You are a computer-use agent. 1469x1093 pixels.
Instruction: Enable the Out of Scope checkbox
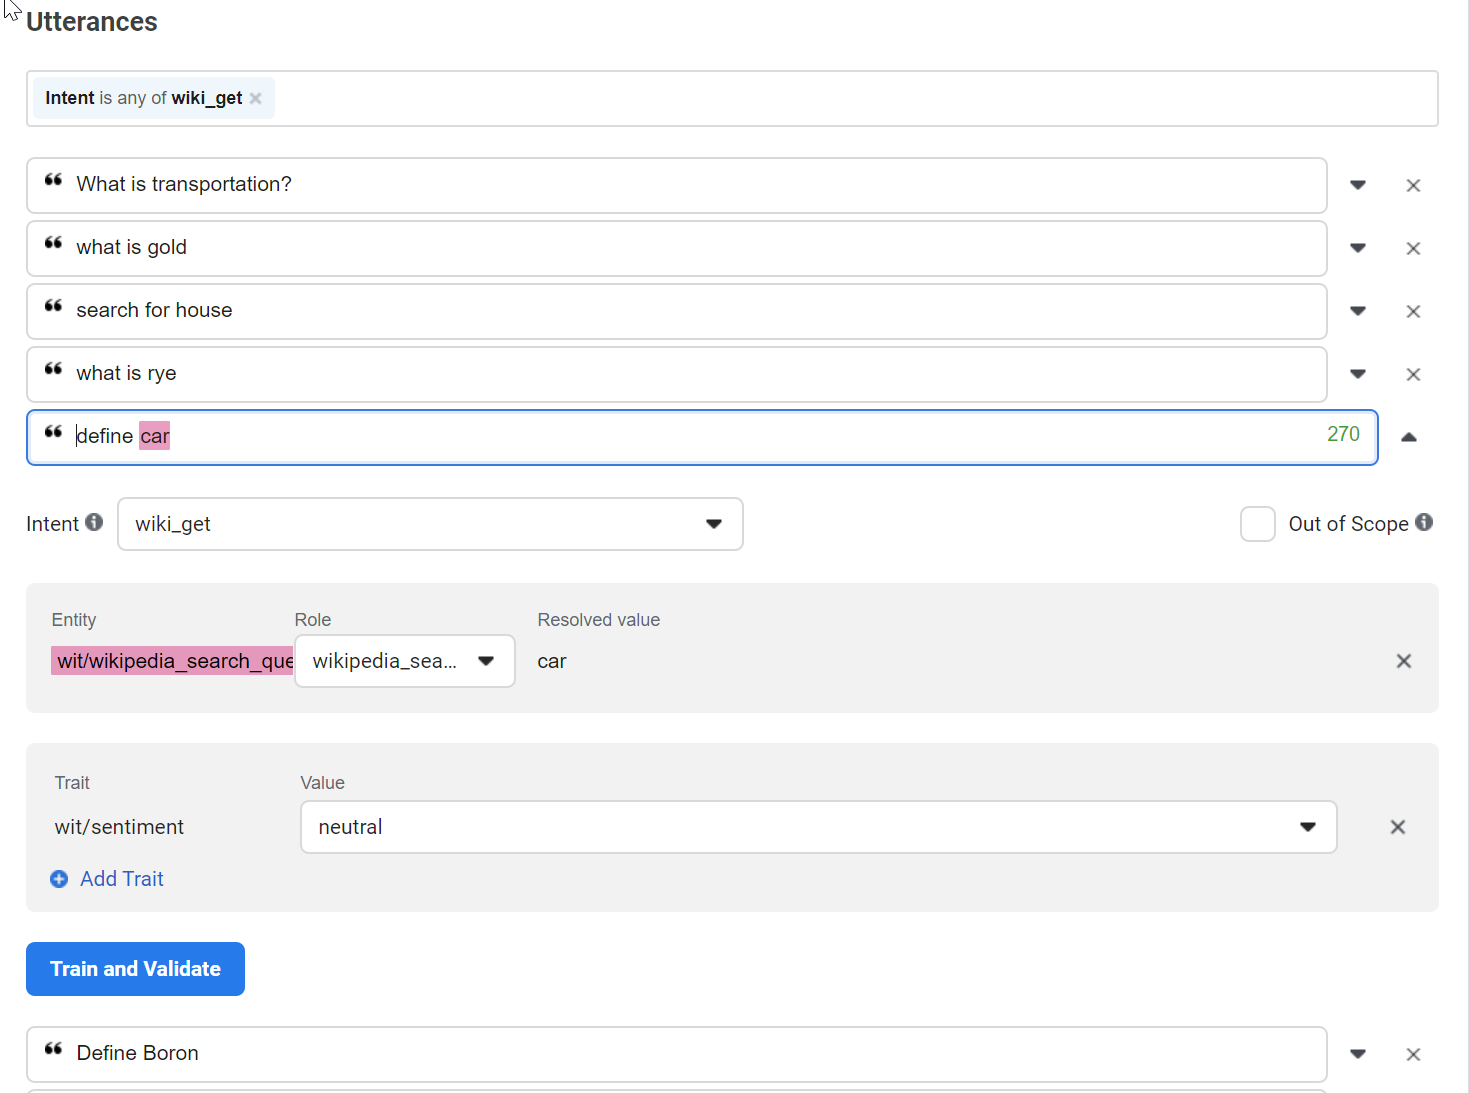[x=1257, y=523]
